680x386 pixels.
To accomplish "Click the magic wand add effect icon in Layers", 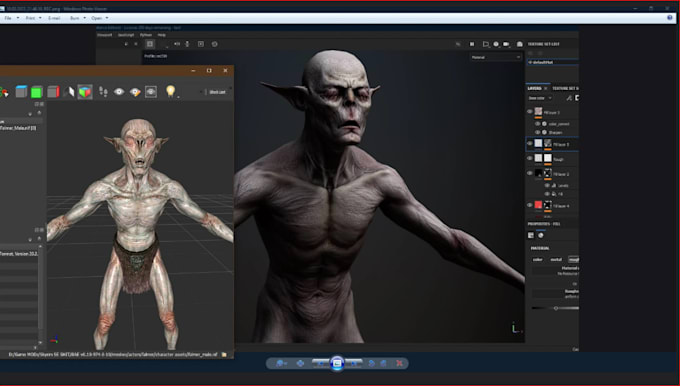I will pos(569,98).
